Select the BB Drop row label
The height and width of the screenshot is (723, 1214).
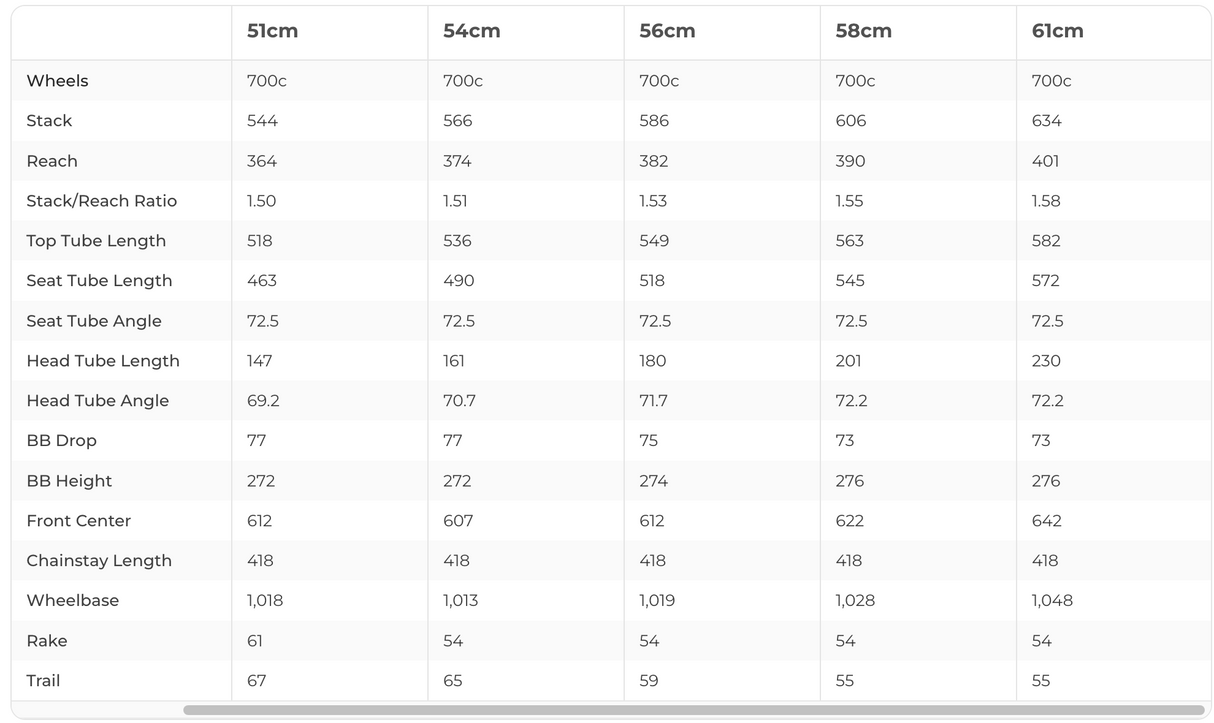[x=61, y=441]
